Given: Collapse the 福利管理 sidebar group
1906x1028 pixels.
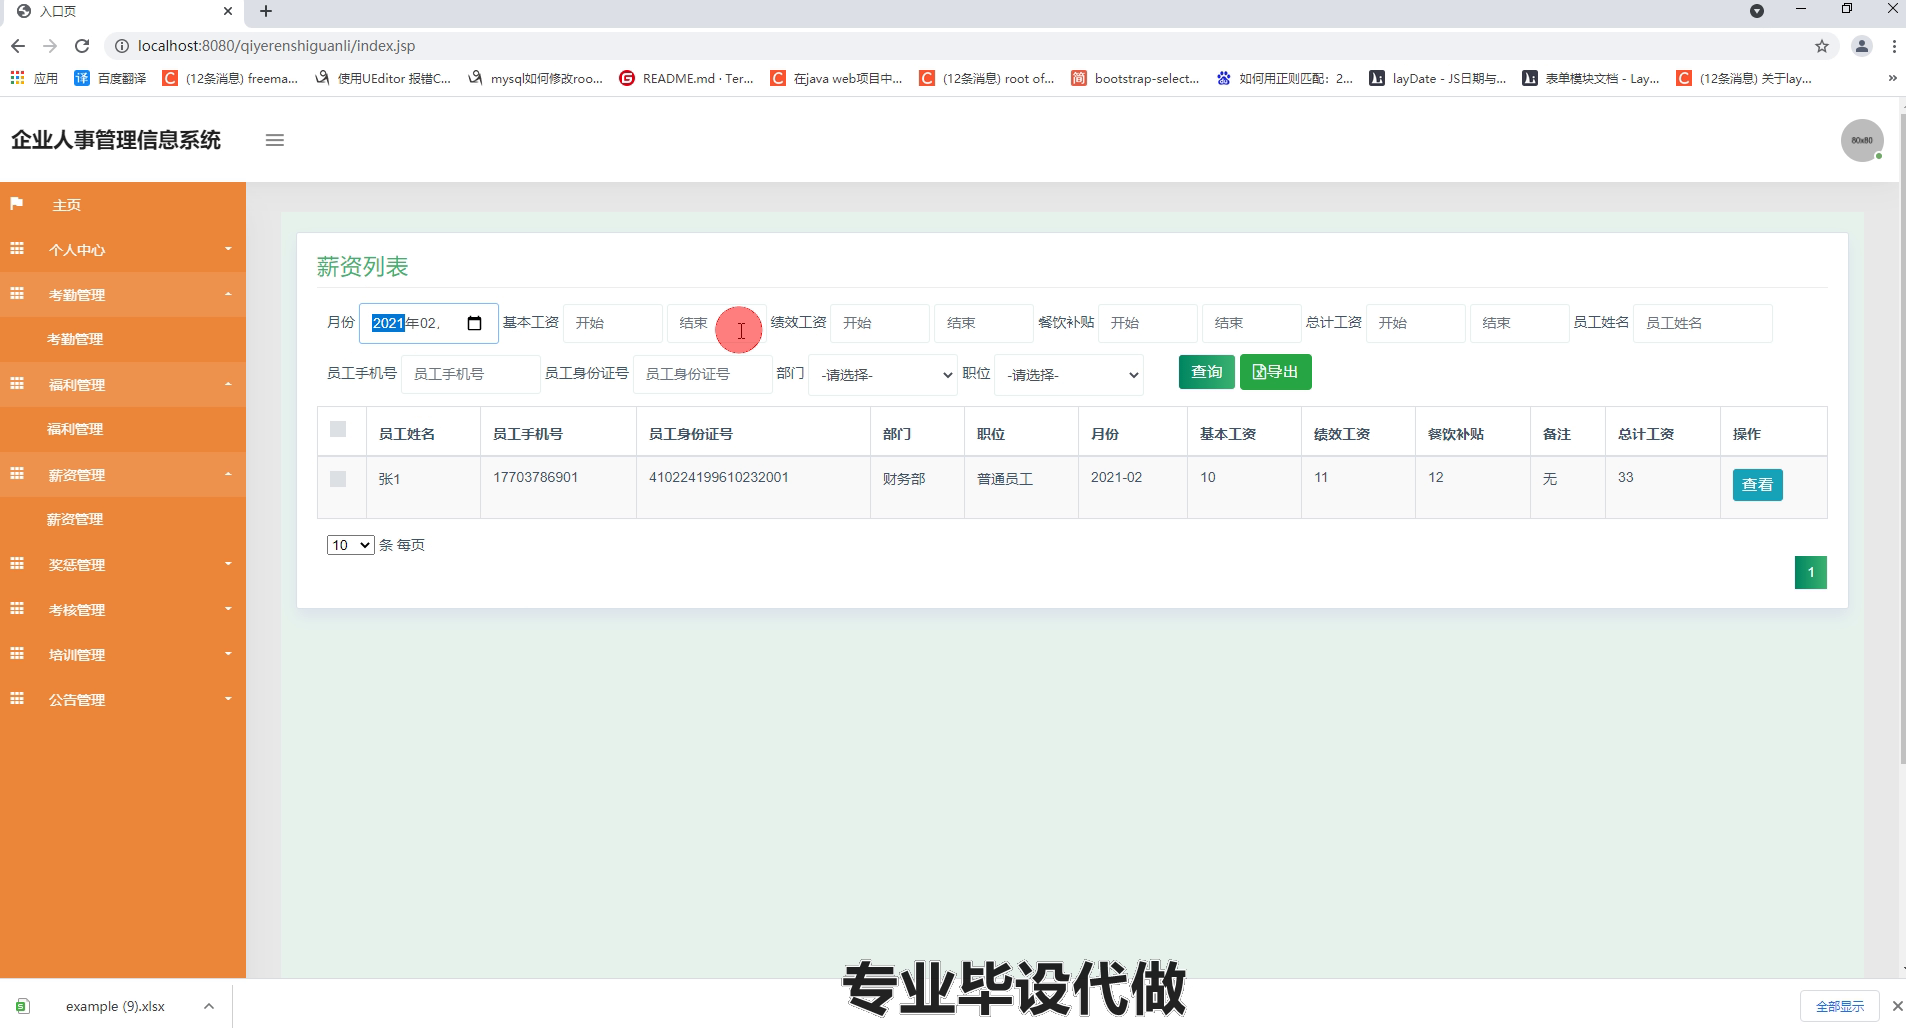Looking at the screenshot, I should (123, 384).
